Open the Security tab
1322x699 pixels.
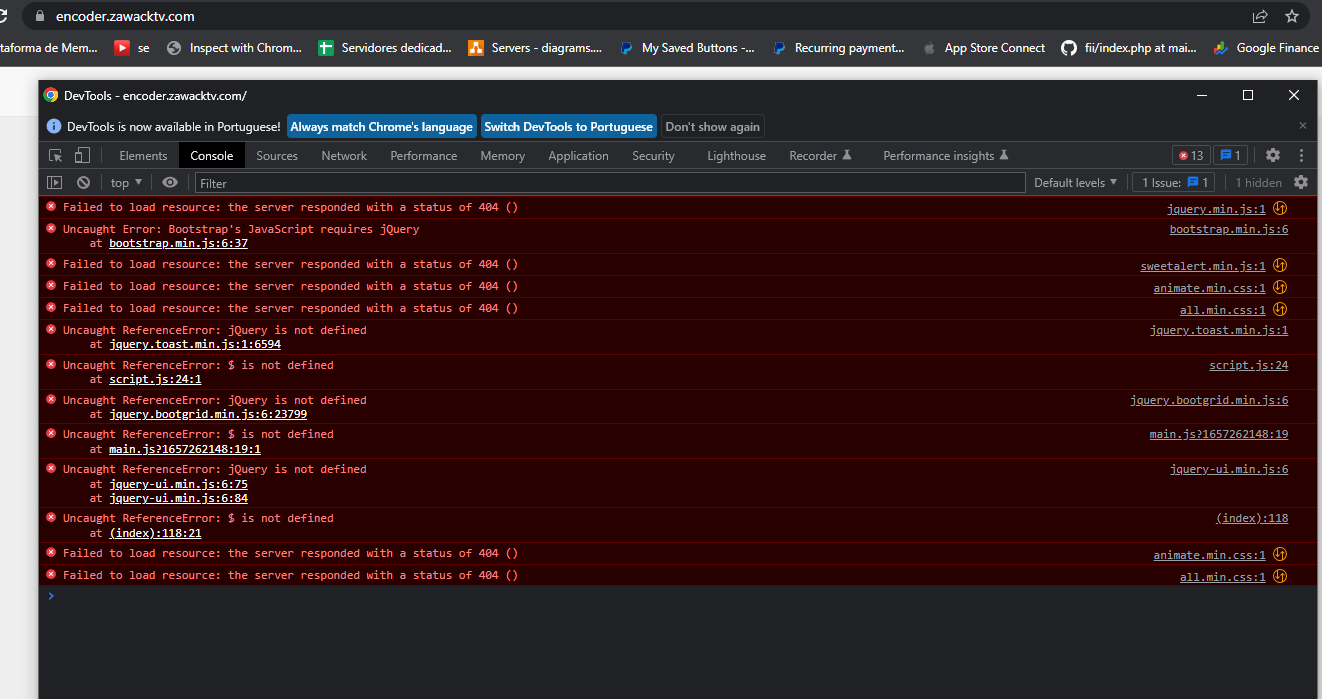[653, 155]
